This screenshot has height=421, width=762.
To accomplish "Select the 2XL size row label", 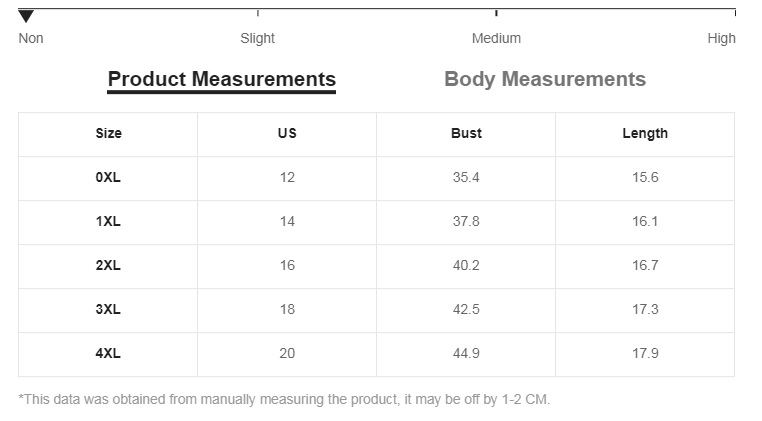I will [108, 266].
